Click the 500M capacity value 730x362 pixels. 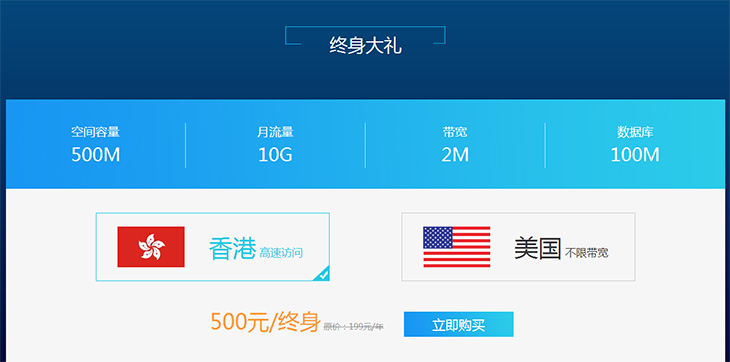95,155
